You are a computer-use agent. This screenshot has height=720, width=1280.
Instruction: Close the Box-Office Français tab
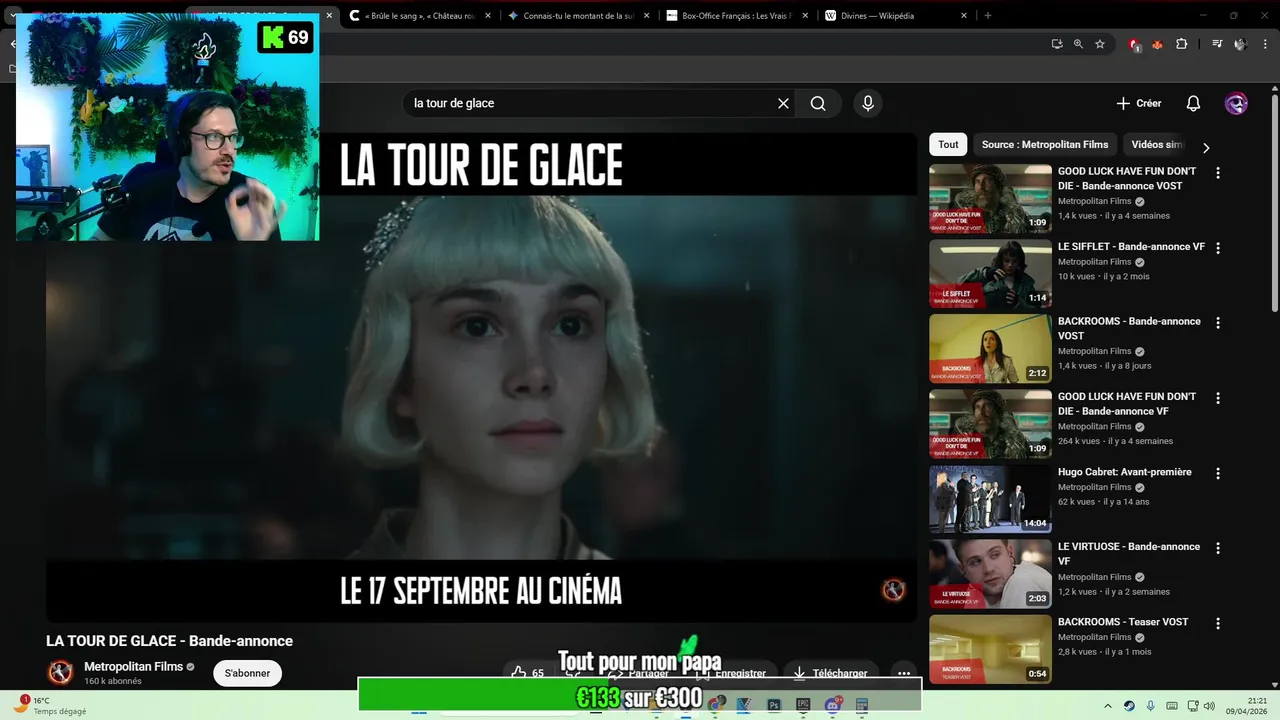[x=805, y=16]
